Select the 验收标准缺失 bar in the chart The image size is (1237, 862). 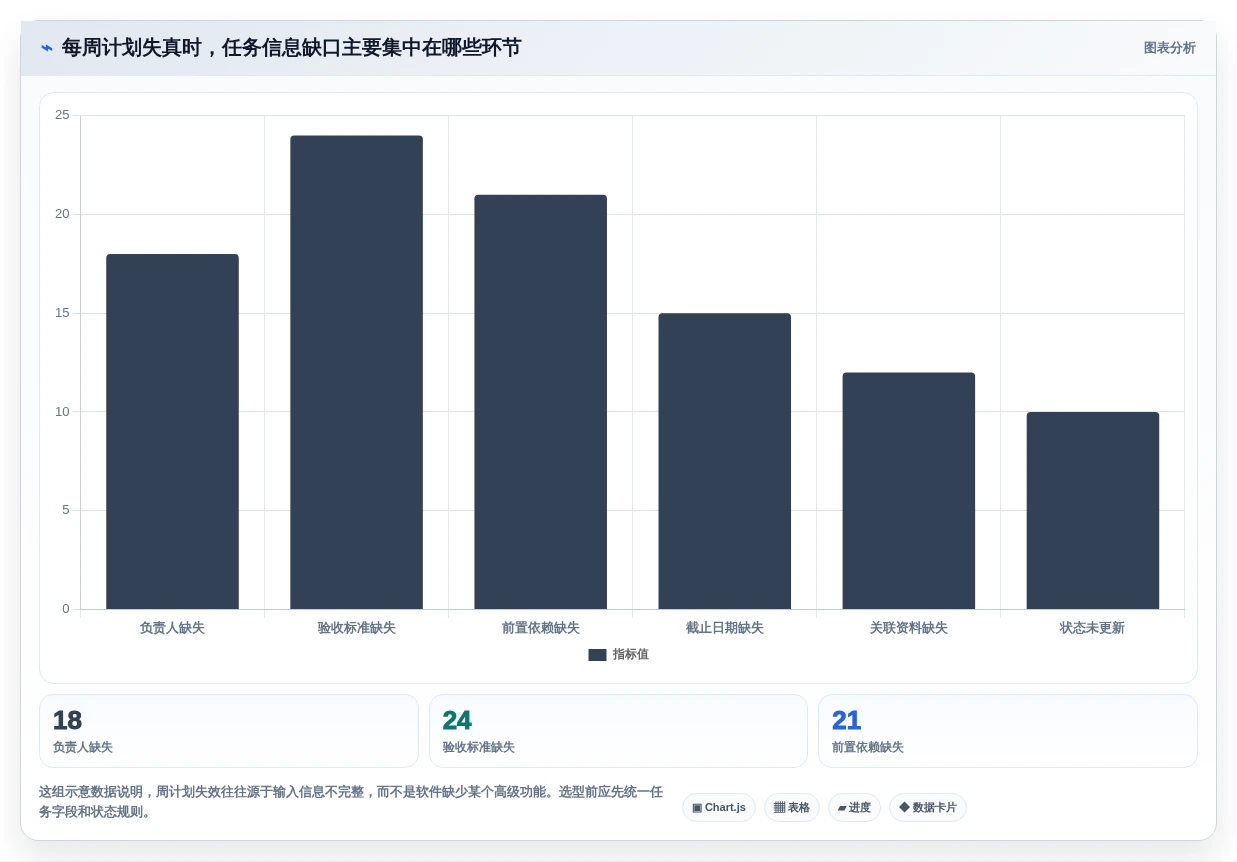point(356,372)
